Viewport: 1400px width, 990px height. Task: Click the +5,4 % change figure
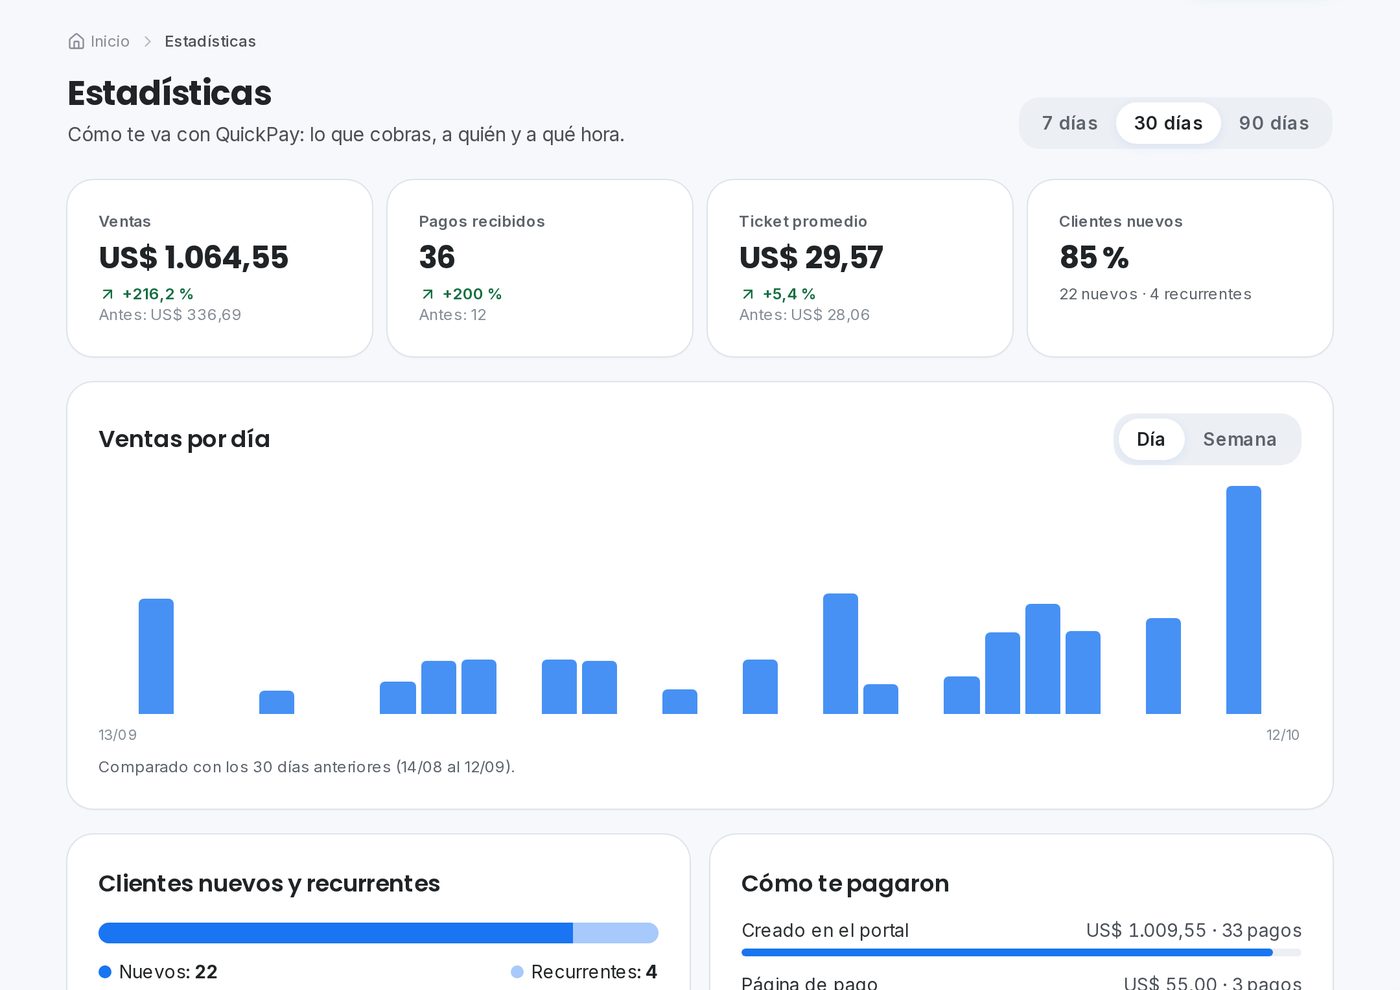(789, 294)
